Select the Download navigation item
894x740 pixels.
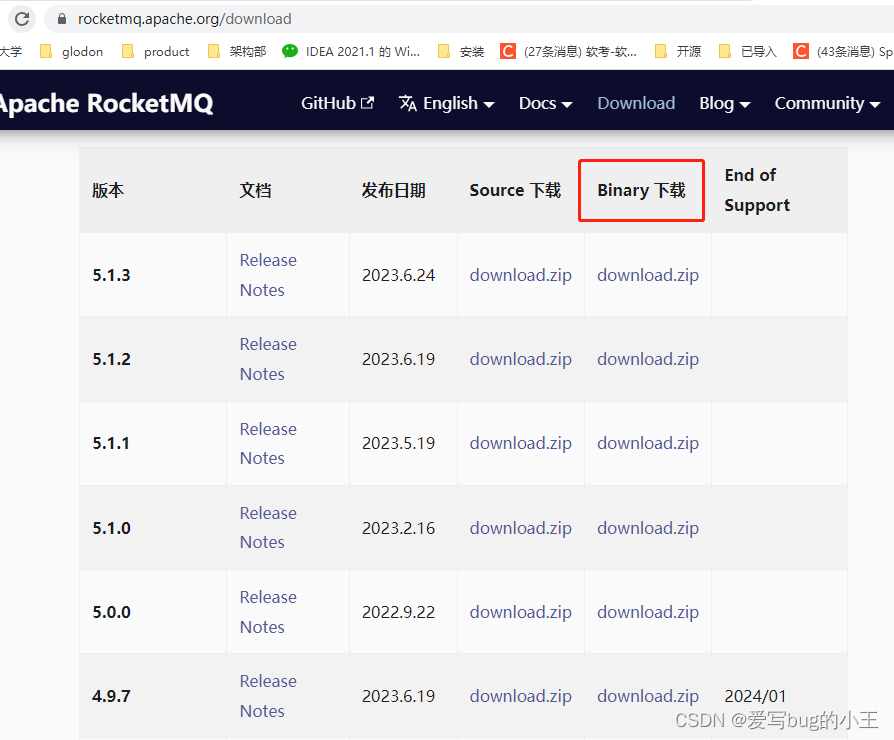[x=636, y=103]
